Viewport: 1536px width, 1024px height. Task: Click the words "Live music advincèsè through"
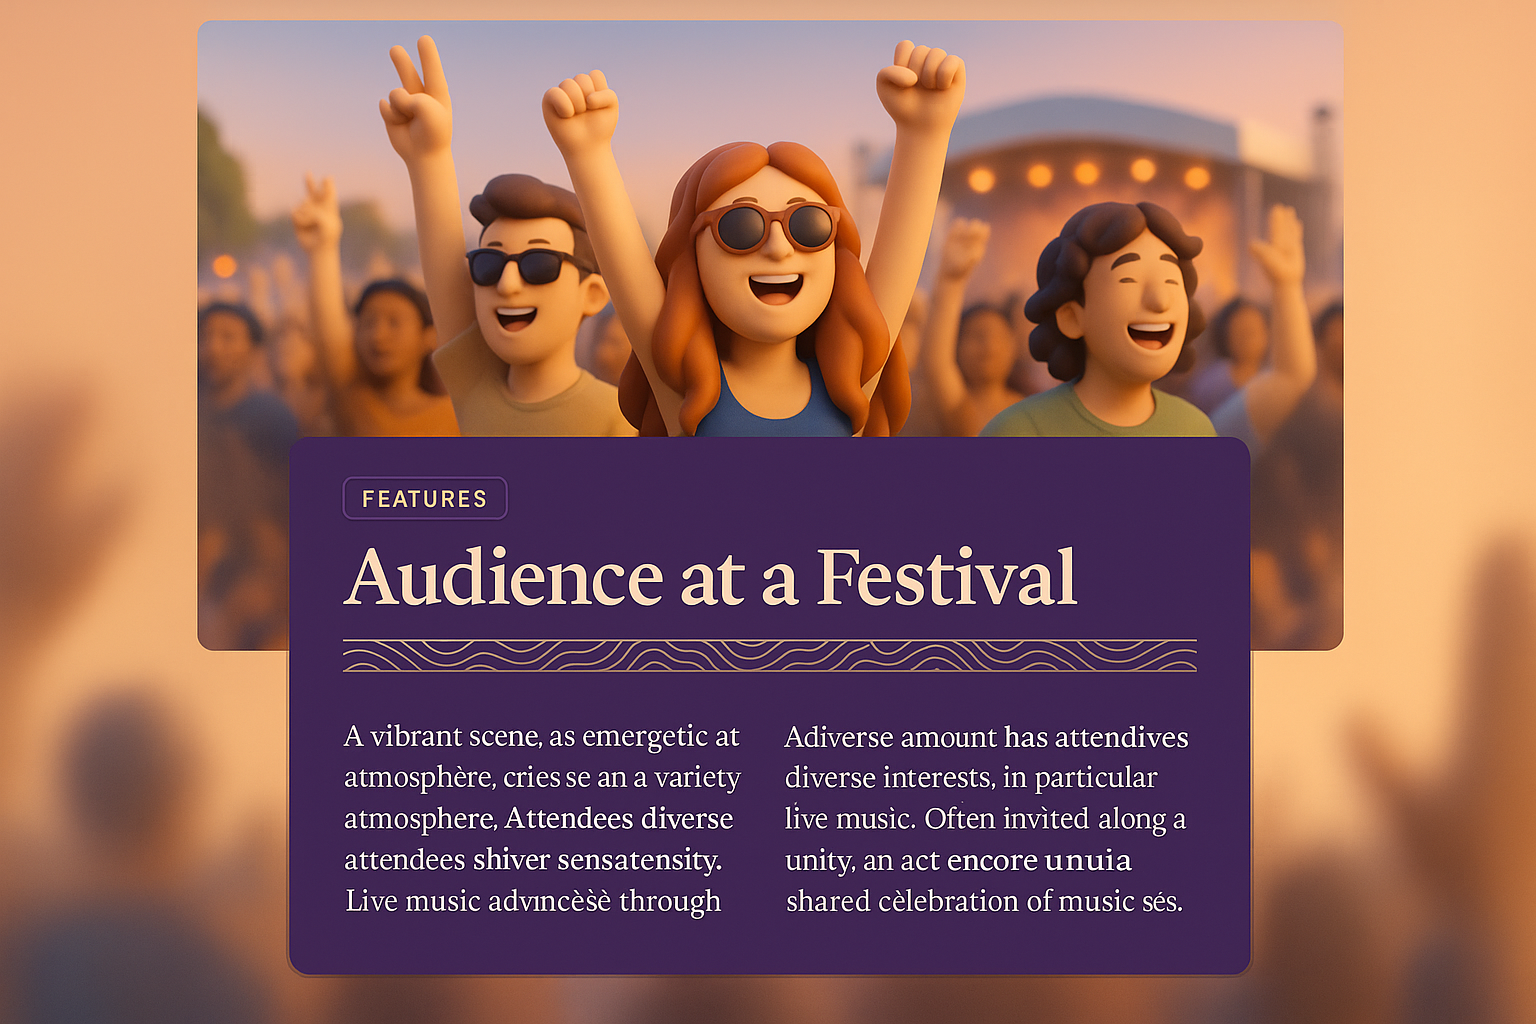point(533,901)
